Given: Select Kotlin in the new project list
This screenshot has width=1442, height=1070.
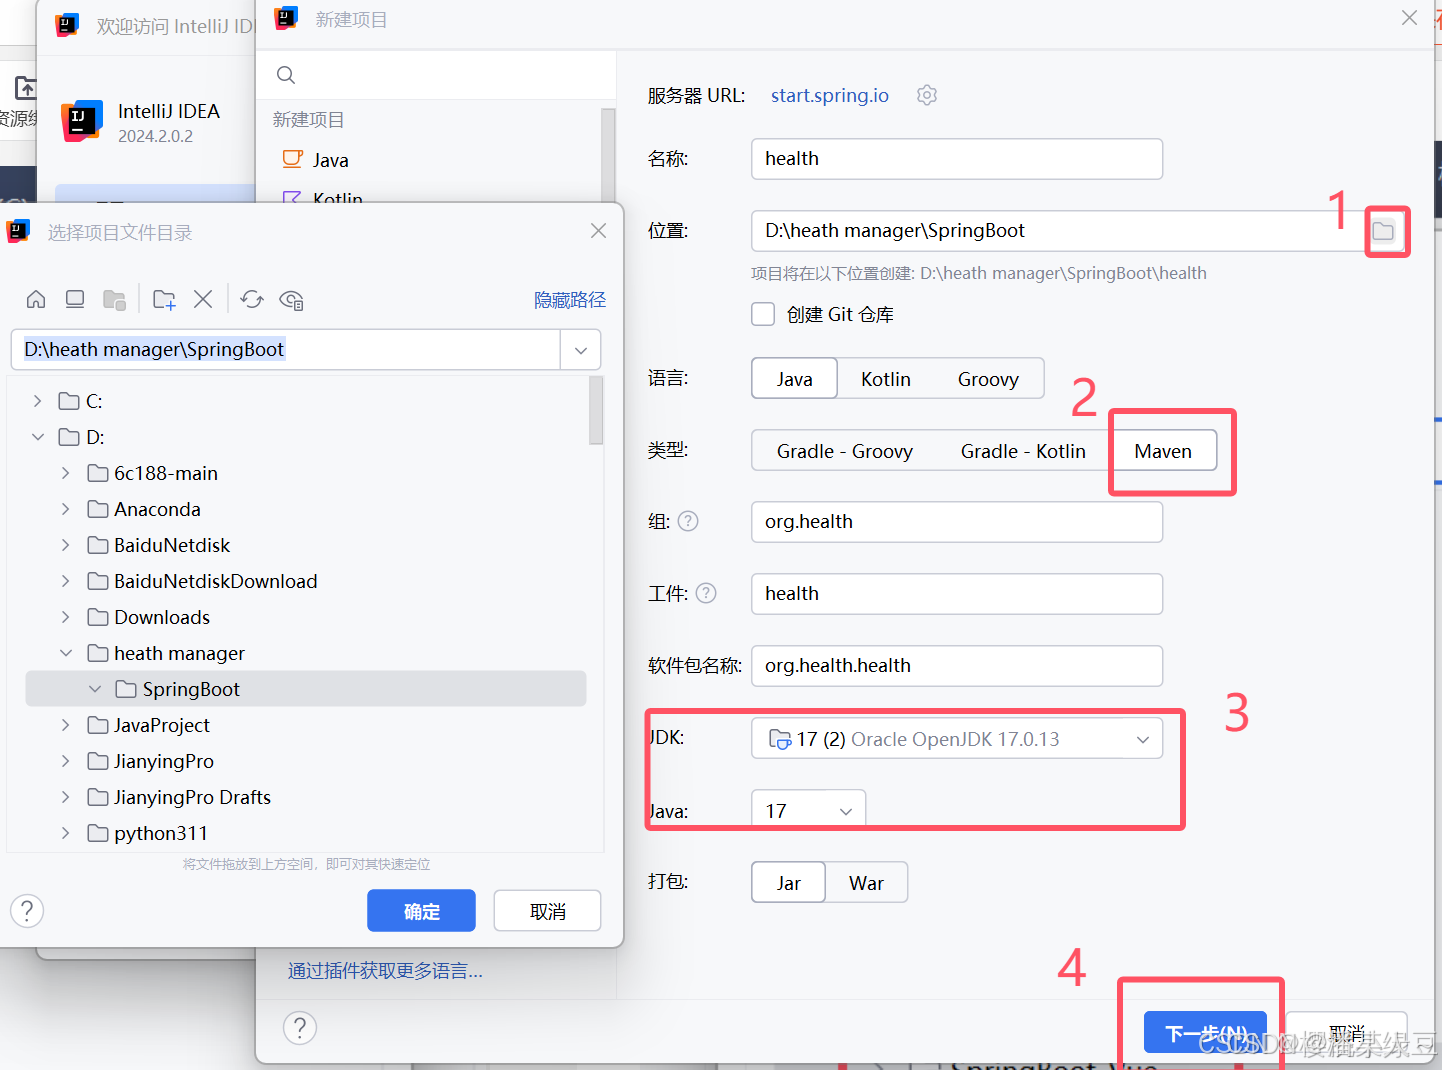Looking at the screenshot, I should coord(337,198).
